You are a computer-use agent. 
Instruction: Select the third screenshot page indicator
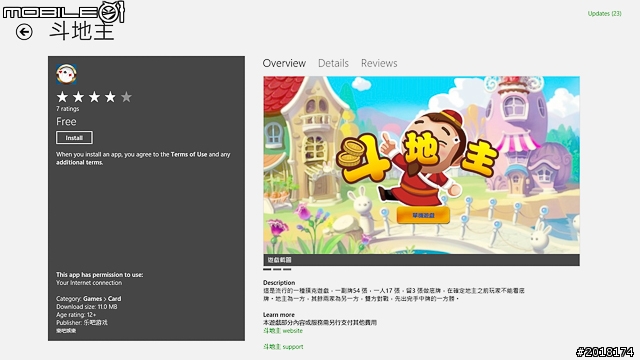click(x=287, y=269)
